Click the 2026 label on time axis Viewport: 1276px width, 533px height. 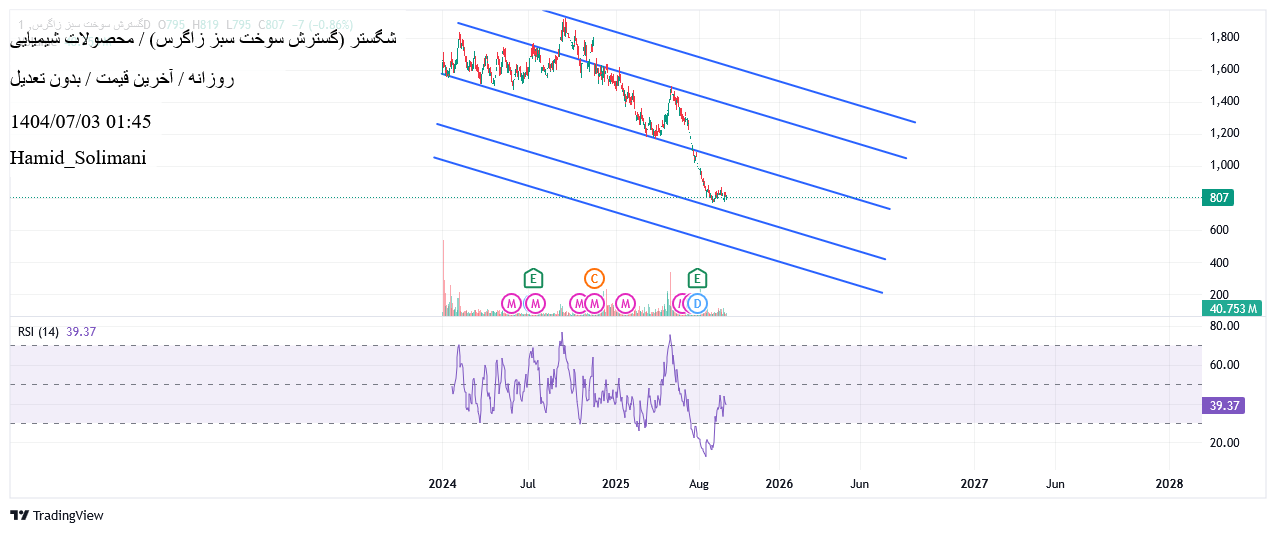(779, 484)
